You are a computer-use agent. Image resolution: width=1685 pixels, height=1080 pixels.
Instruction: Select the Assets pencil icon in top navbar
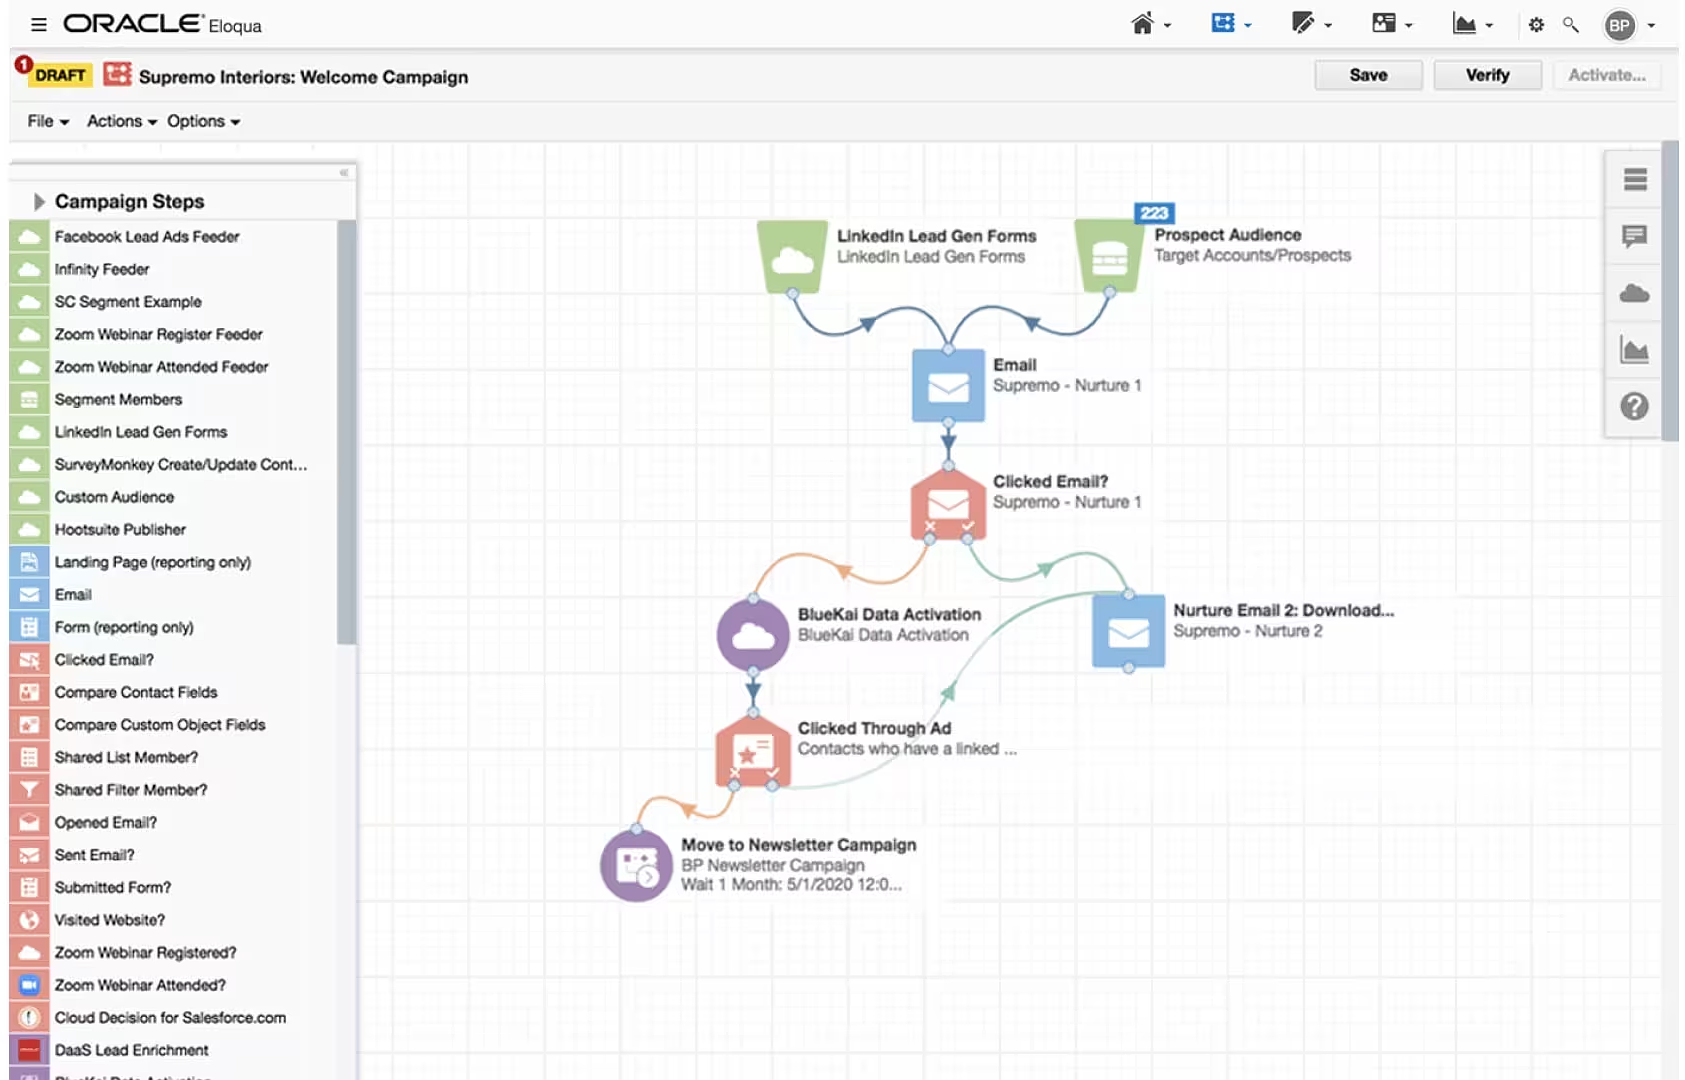pos(1305,23)
